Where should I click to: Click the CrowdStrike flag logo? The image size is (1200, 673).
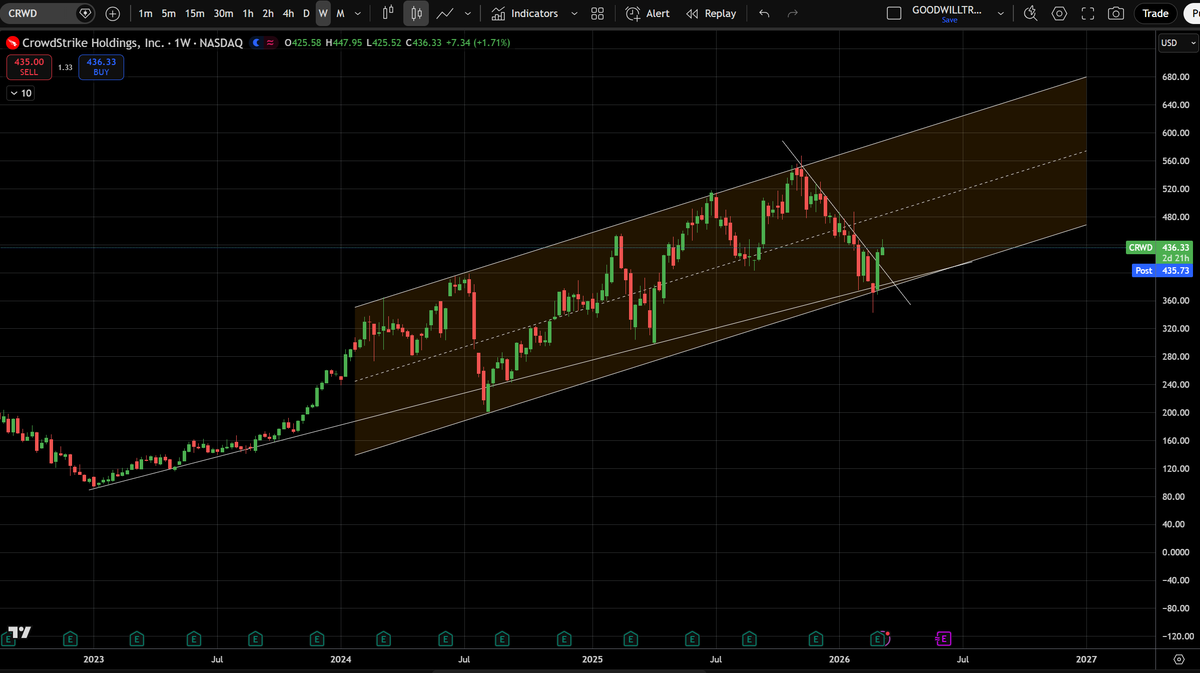(x=12, y=43)
